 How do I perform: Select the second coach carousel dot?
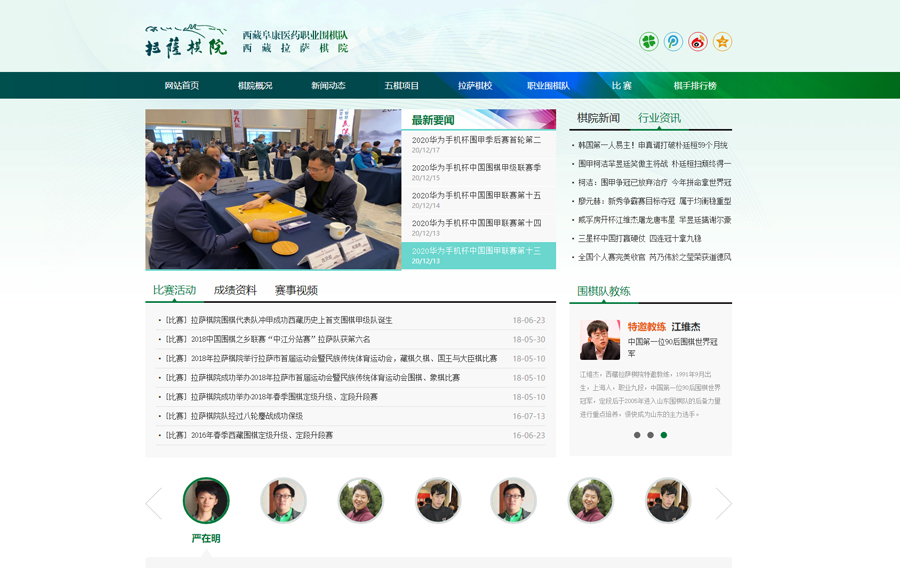(650, 435)
